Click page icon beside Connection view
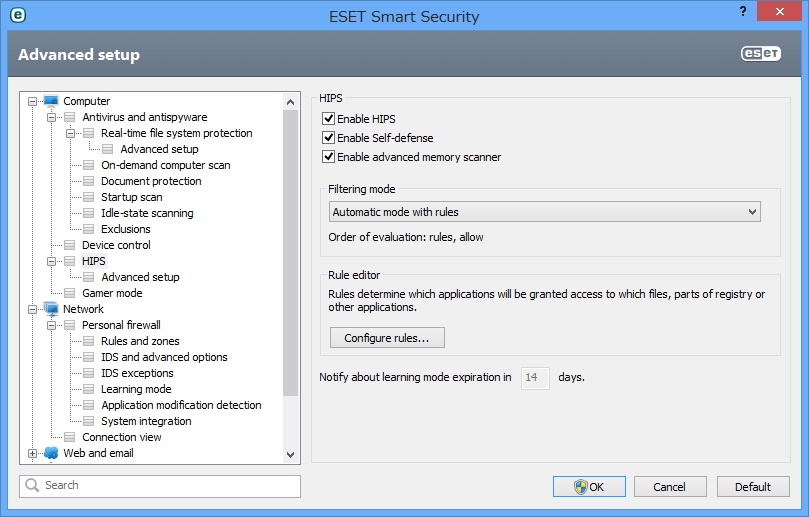The height and width of the screenshot is (517, 809). pos(70,437)
